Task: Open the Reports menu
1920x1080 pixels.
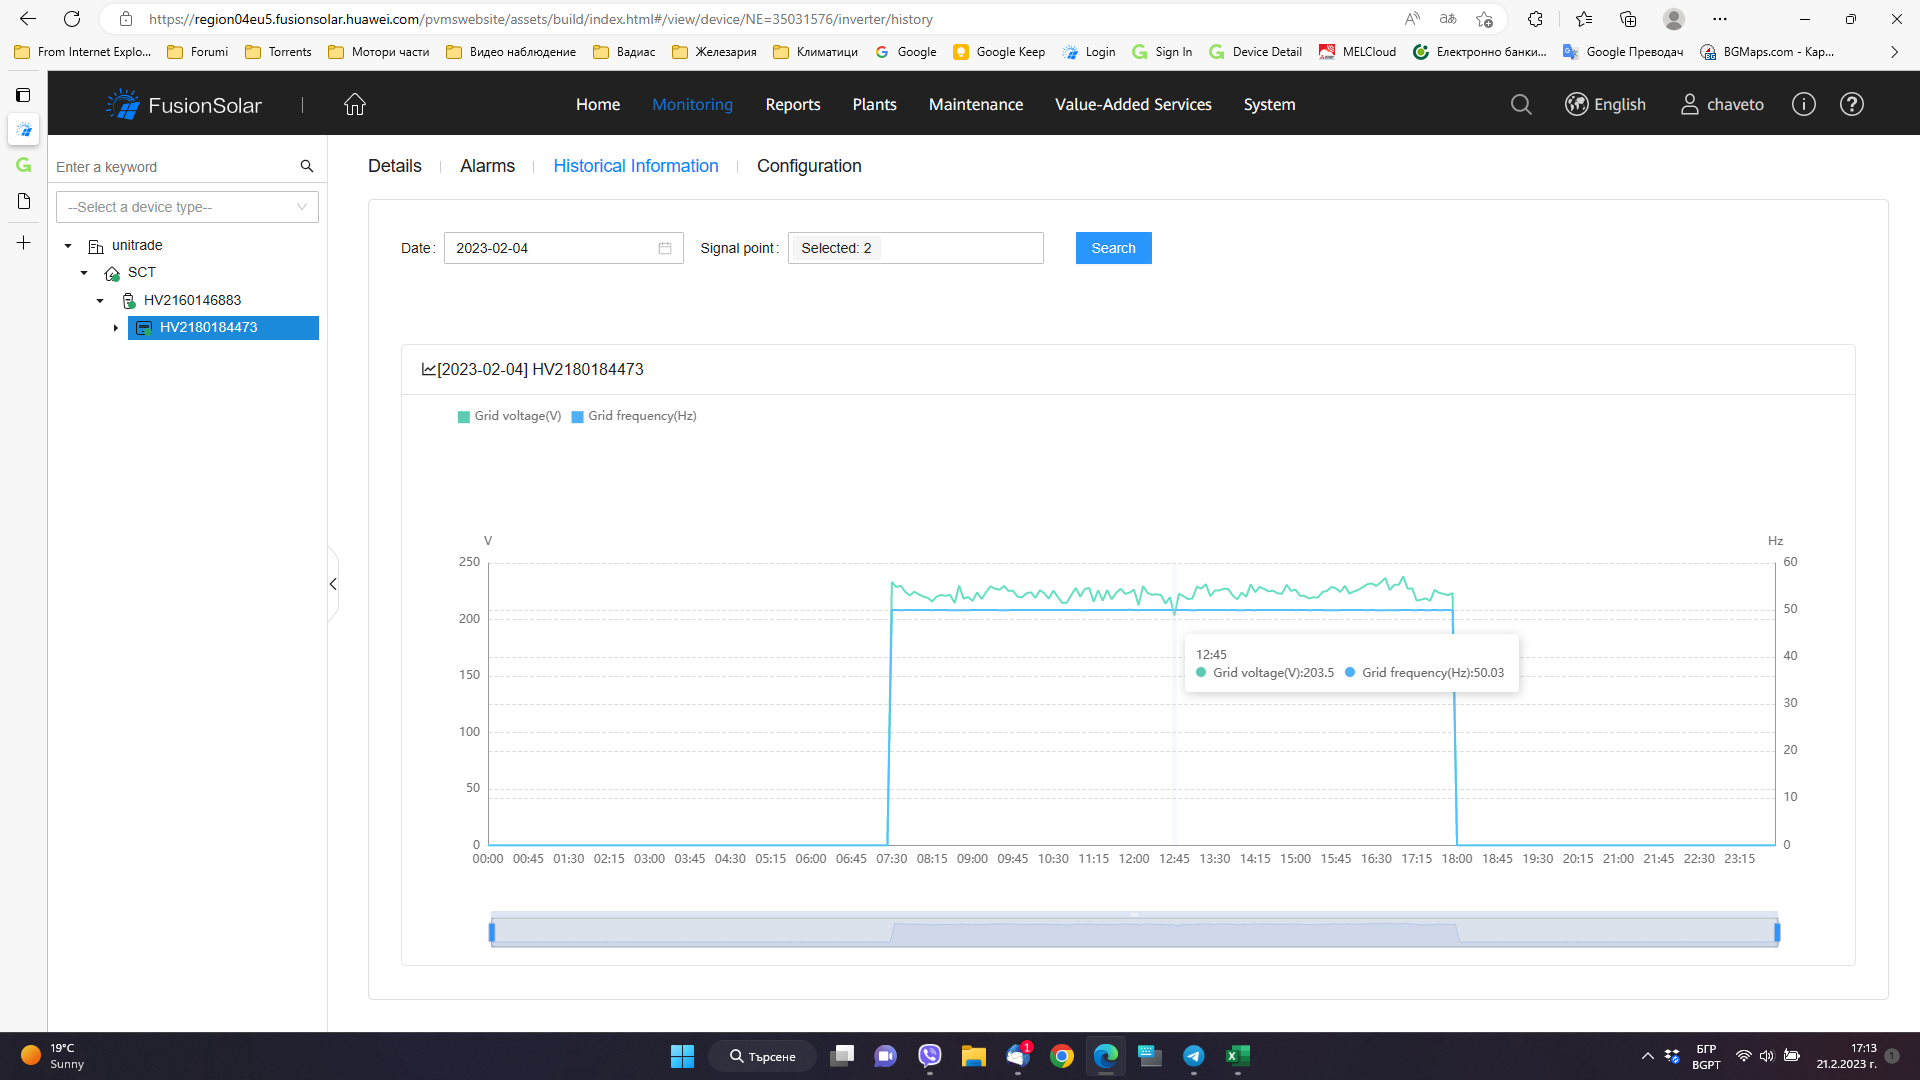Action: (x=792, y=104)
